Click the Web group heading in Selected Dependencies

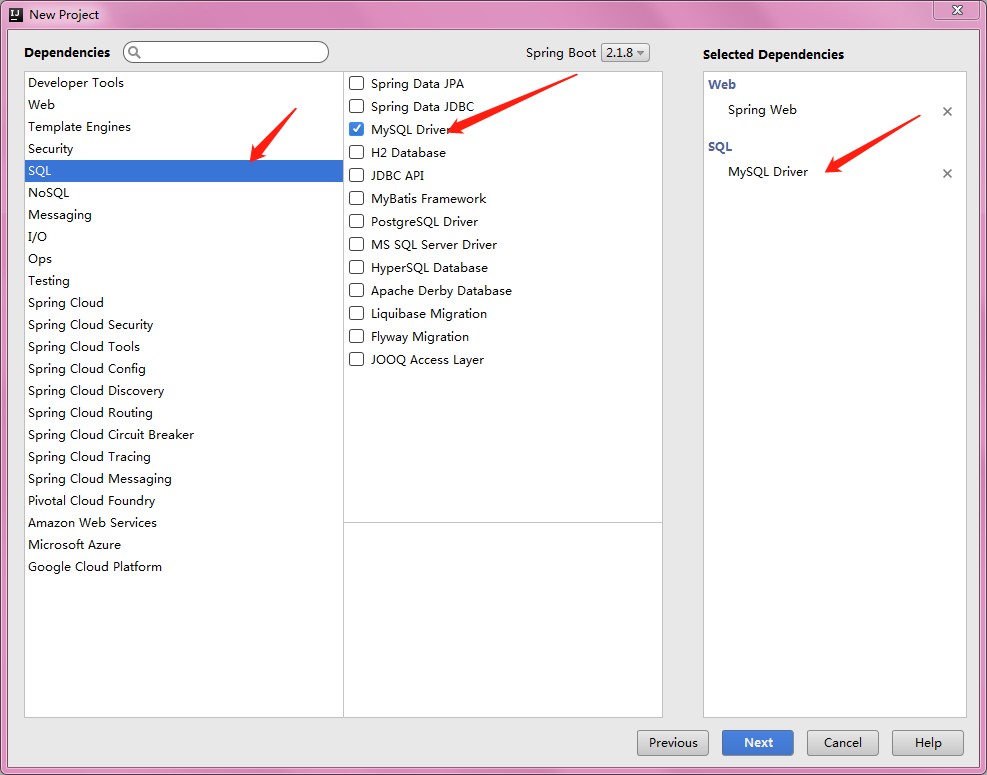coord(721,84)
